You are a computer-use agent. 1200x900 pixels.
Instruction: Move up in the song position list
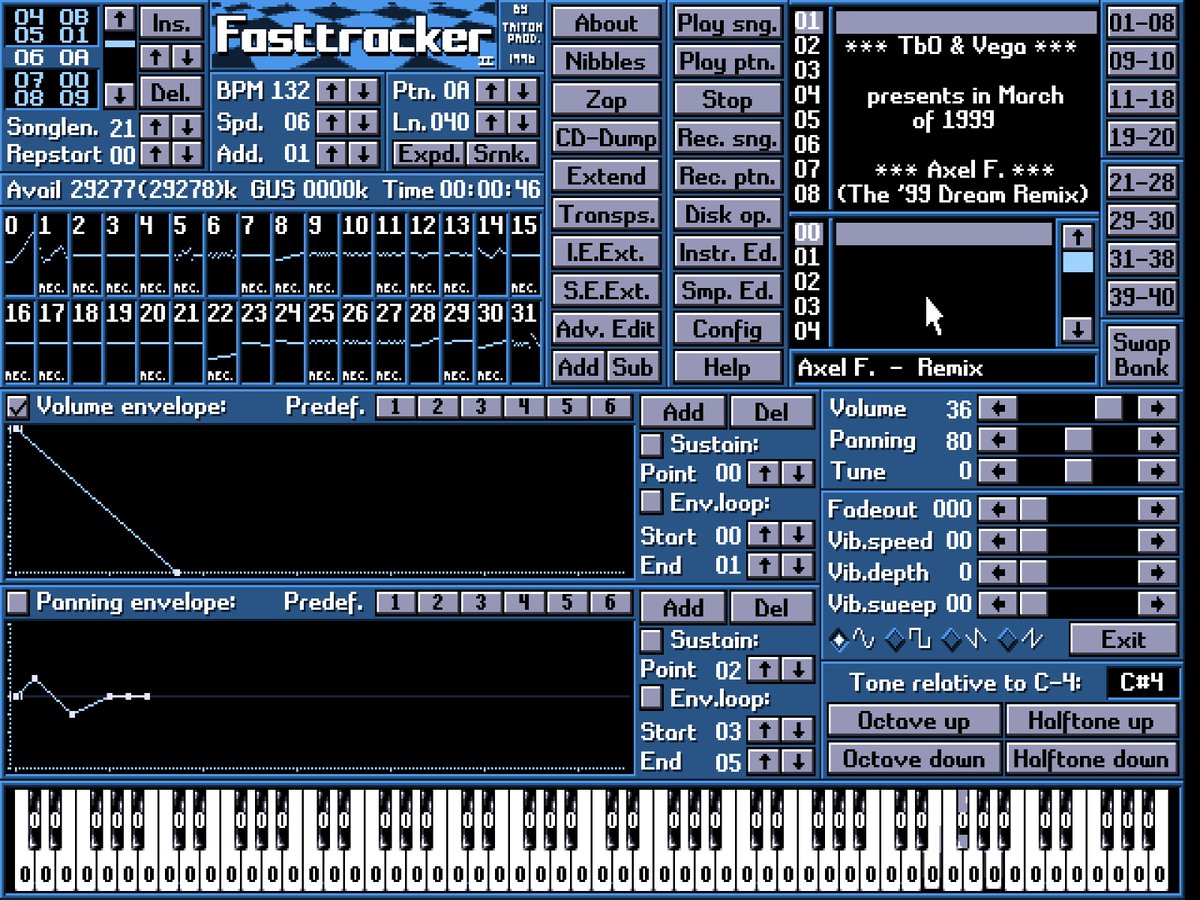click(120, 19)
